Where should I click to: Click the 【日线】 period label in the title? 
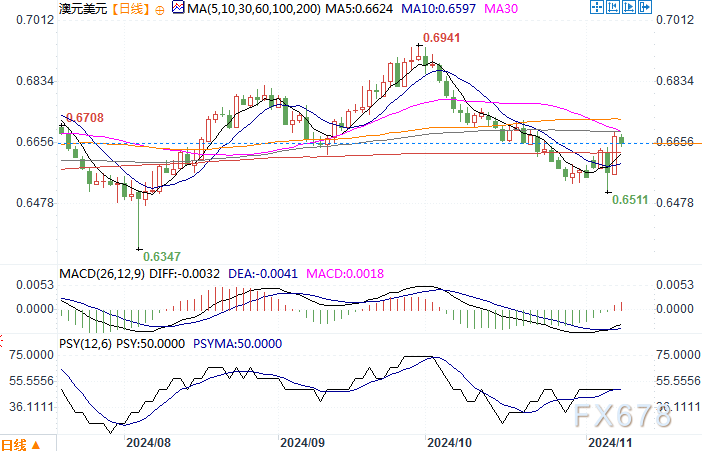(x=130, y=9)
